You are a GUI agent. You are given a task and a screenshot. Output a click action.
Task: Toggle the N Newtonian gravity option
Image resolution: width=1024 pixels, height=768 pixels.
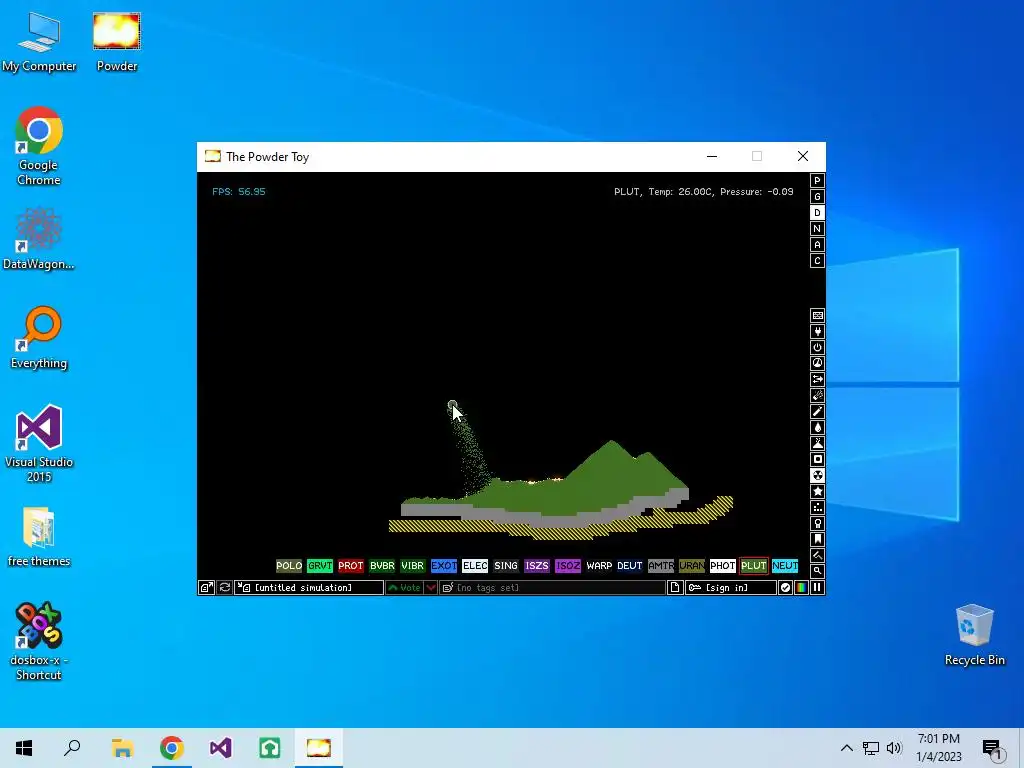[x=817, y=229]
